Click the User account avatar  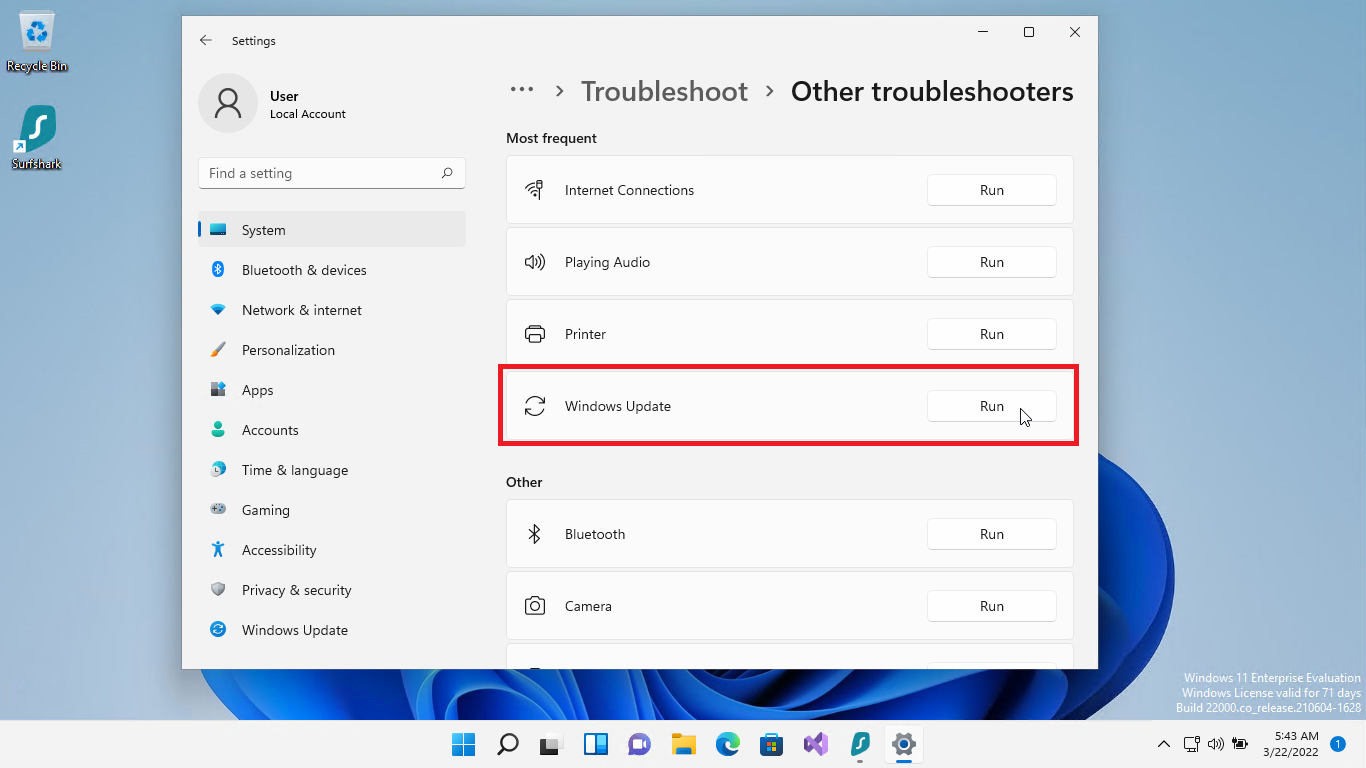(228, 103)
